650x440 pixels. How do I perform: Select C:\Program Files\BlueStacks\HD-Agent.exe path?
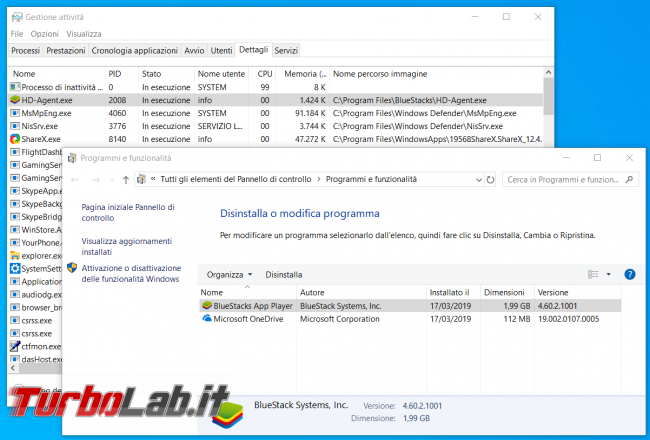click(x=410, y=100)
